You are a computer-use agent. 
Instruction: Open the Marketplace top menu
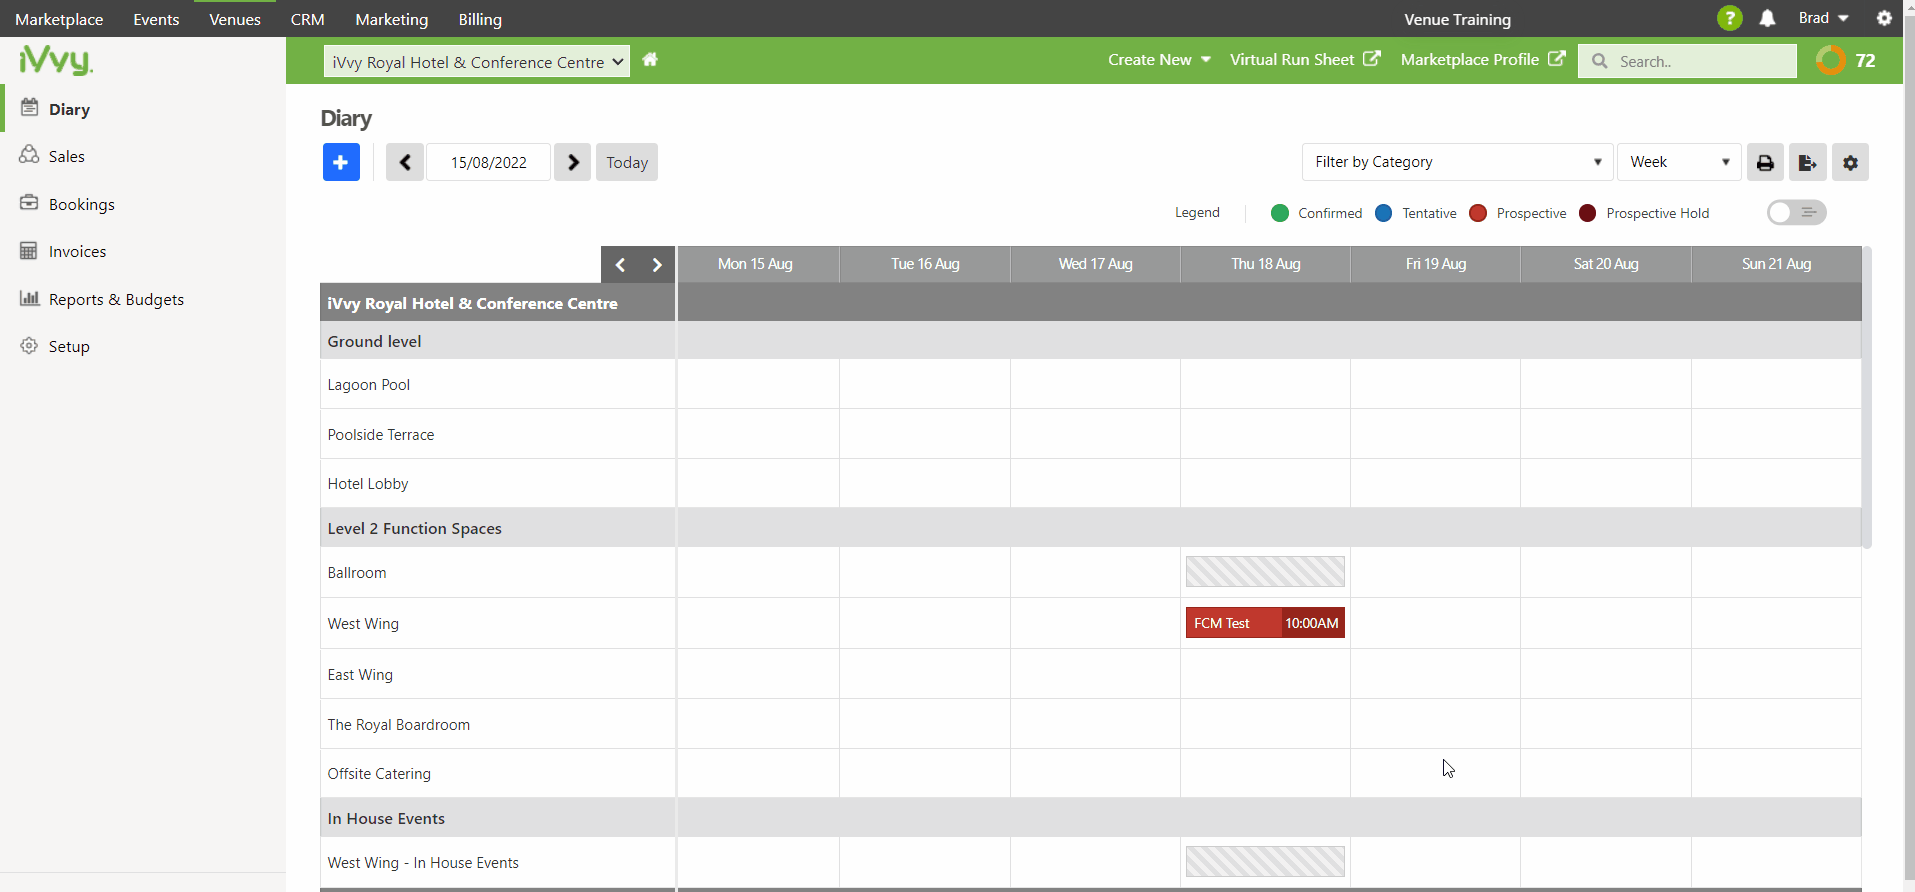tap(59, 19)
